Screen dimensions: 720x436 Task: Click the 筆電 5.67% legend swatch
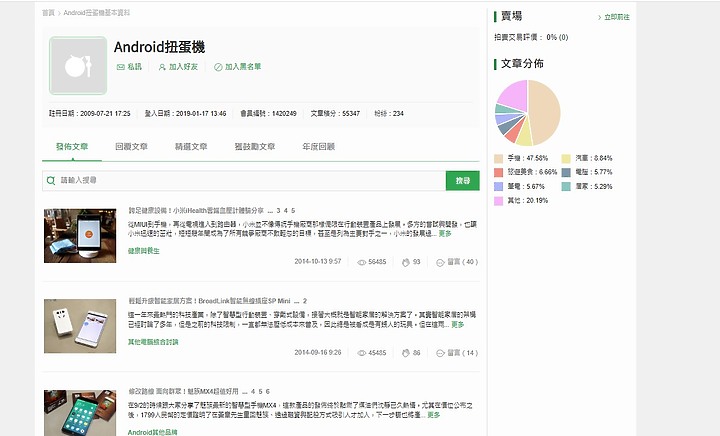pyautogui.click(x=499, y=187)
